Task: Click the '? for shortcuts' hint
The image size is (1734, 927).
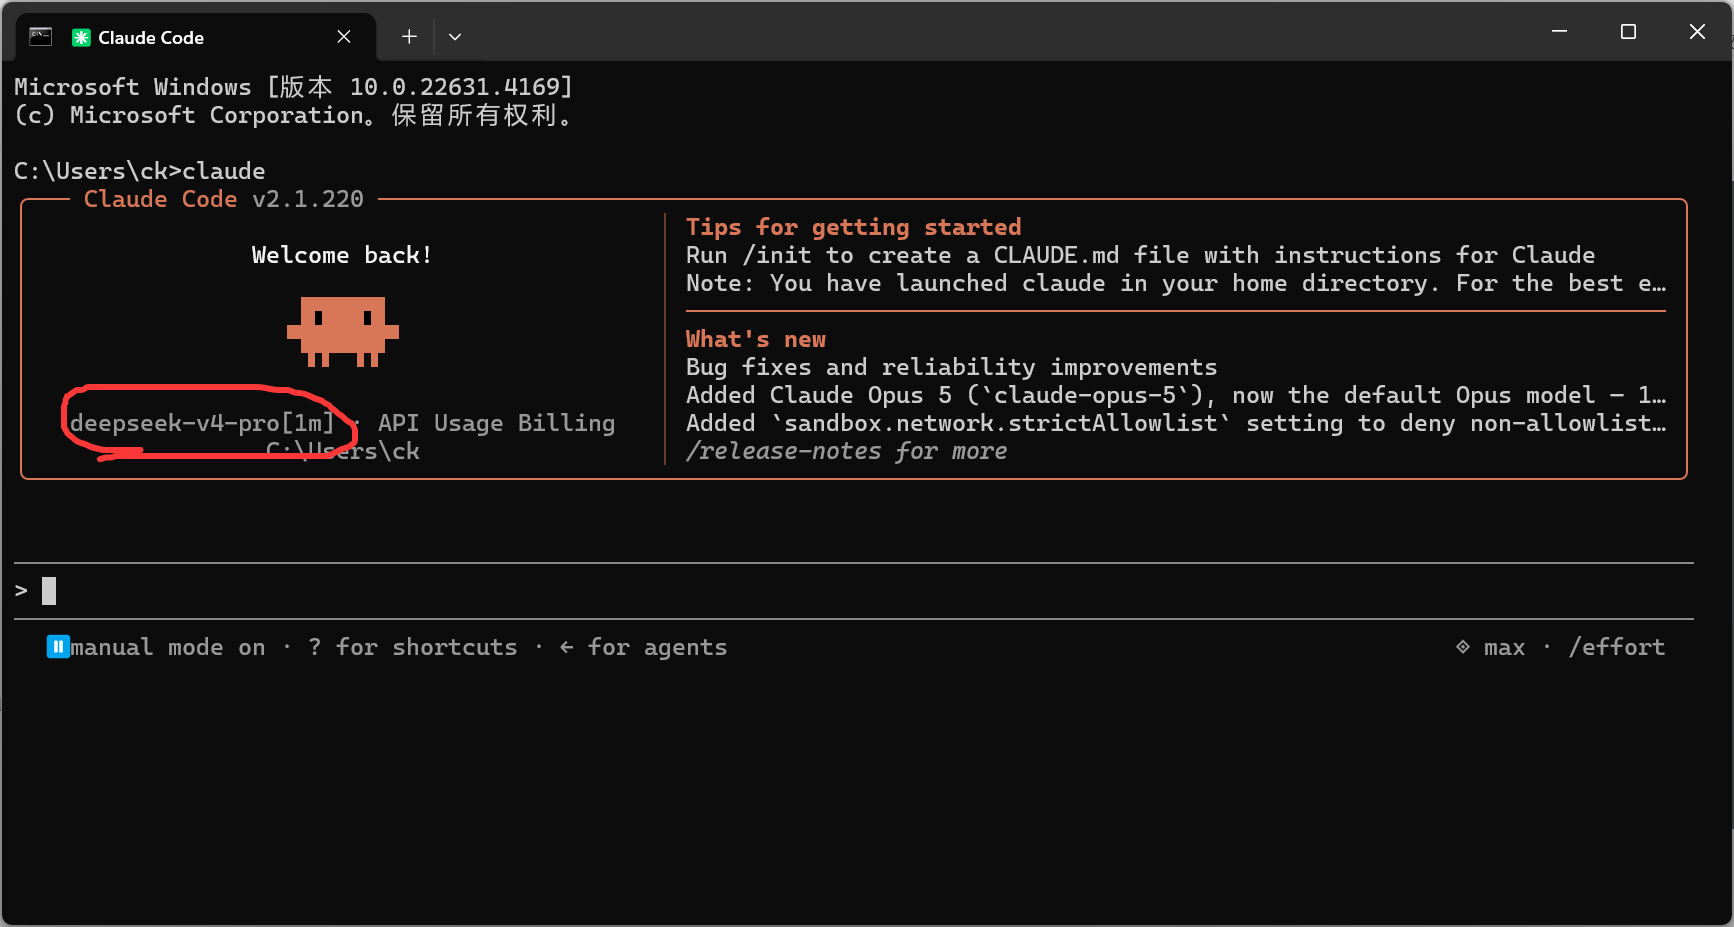Action: [x=413, y=647]
